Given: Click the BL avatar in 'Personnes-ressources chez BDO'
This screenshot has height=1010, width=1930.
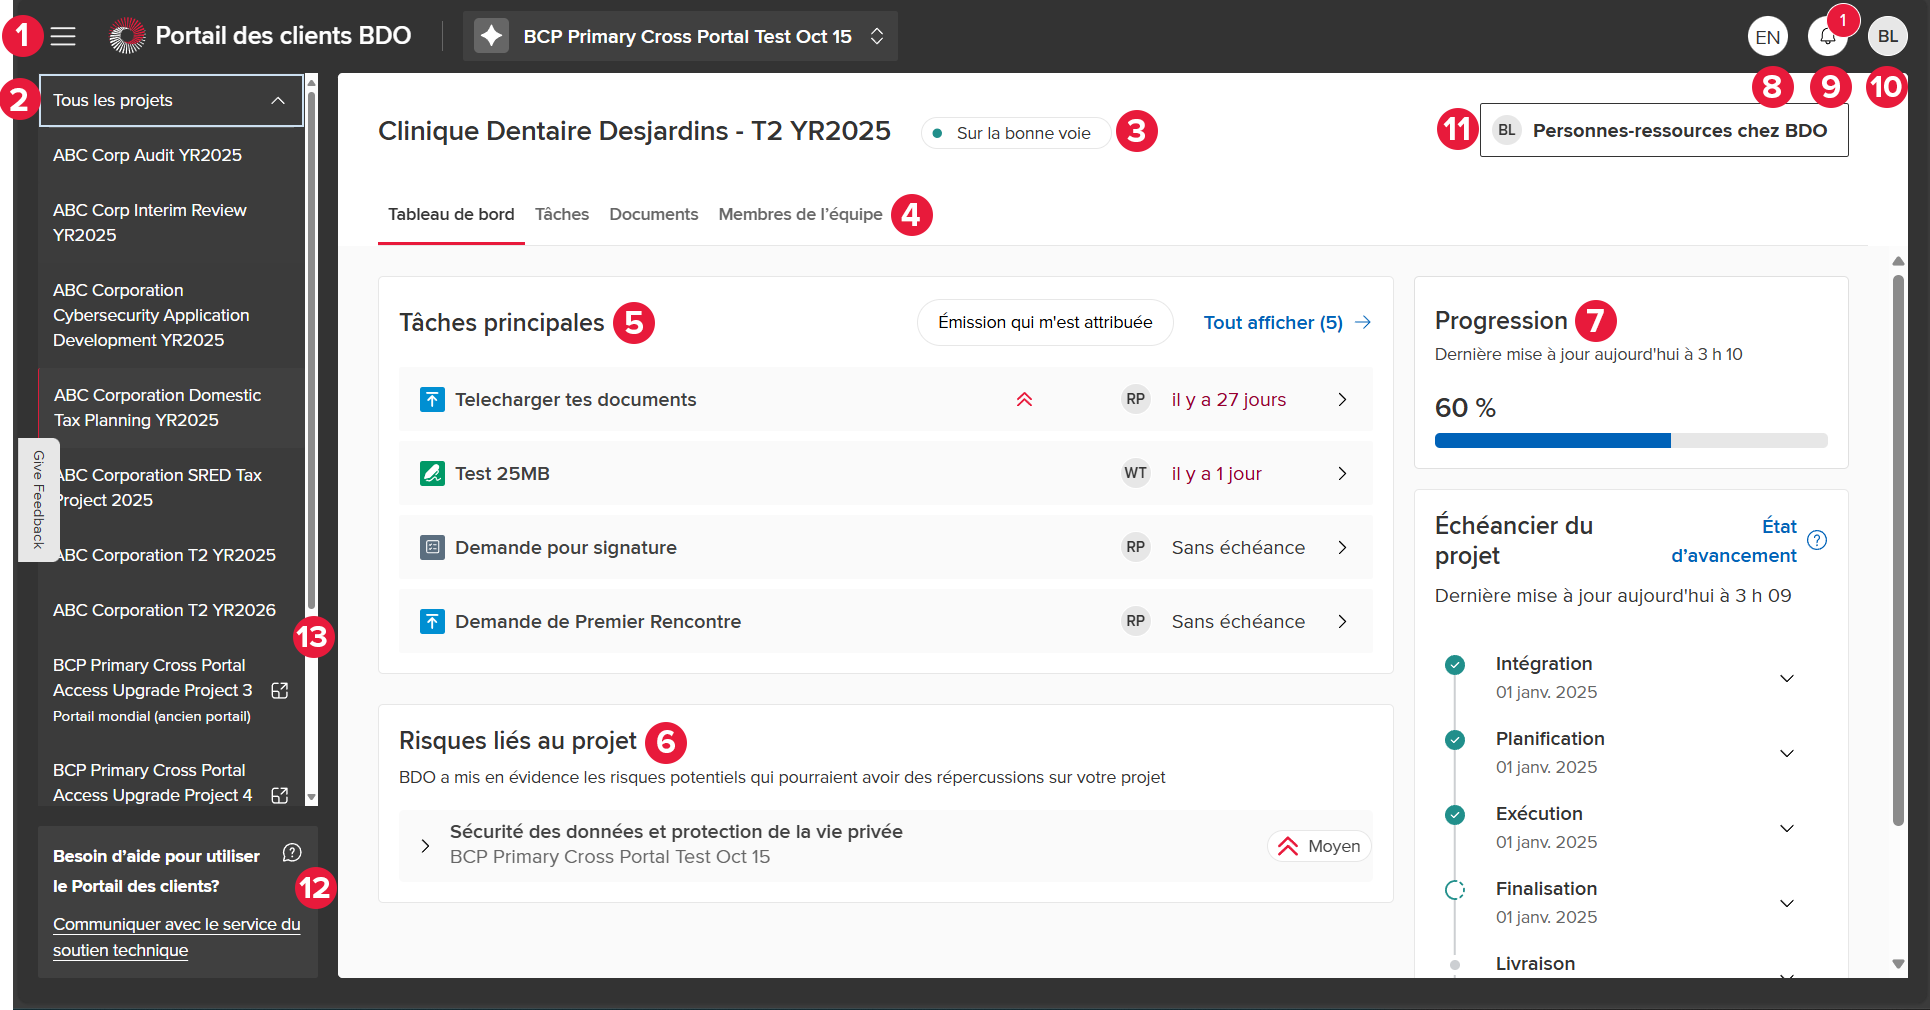Looking at the screenshot, I should click(x=1507, y=130).
